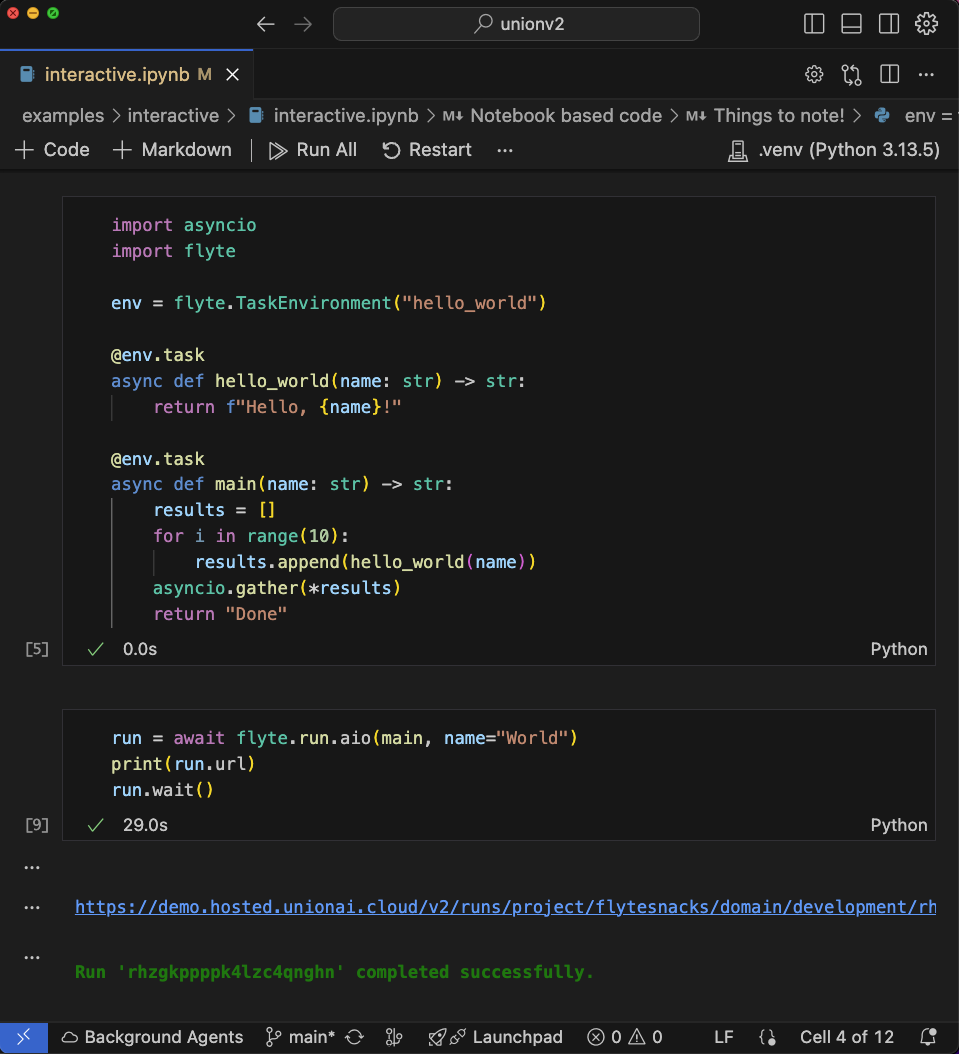Open Background Agents in status bar
The image size is (959, 1054).
[152, 1037]
